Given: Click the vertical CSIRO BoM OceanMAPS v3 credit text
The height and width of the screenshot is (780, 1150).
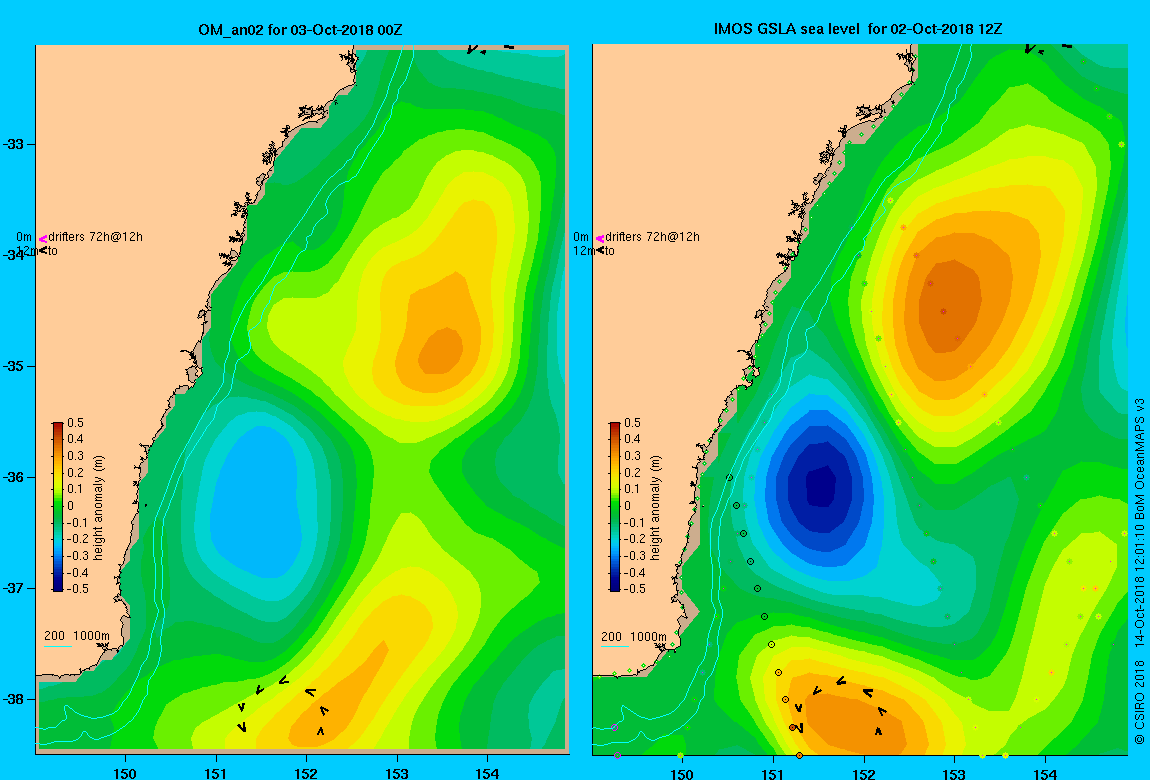Looking at the screenshot, I should tap(1139, 573).
